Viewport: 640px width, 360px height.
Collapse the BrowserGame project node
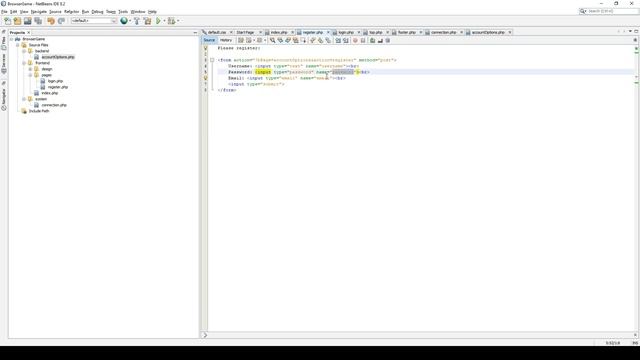tap(11, 39)
